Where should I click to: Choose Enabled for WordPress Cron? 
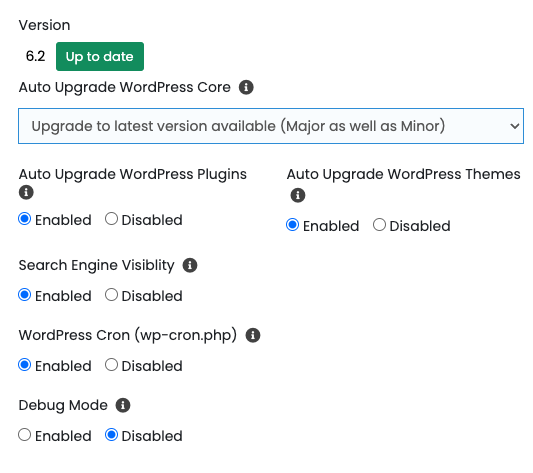(24, 365)
